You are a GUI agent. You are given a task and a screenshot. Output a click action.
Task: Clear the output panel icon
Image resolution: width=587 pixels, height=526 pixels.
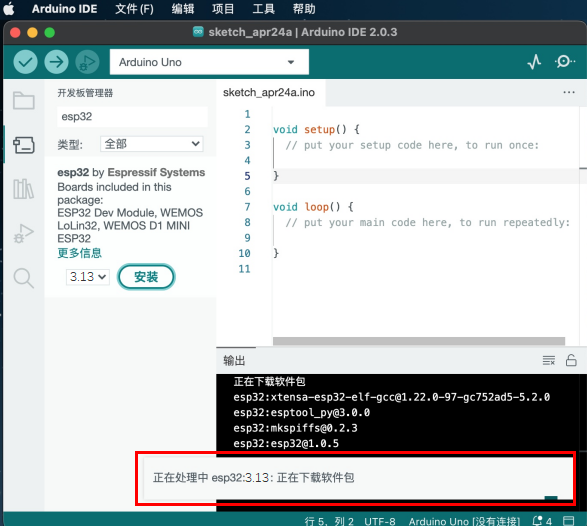548,360
